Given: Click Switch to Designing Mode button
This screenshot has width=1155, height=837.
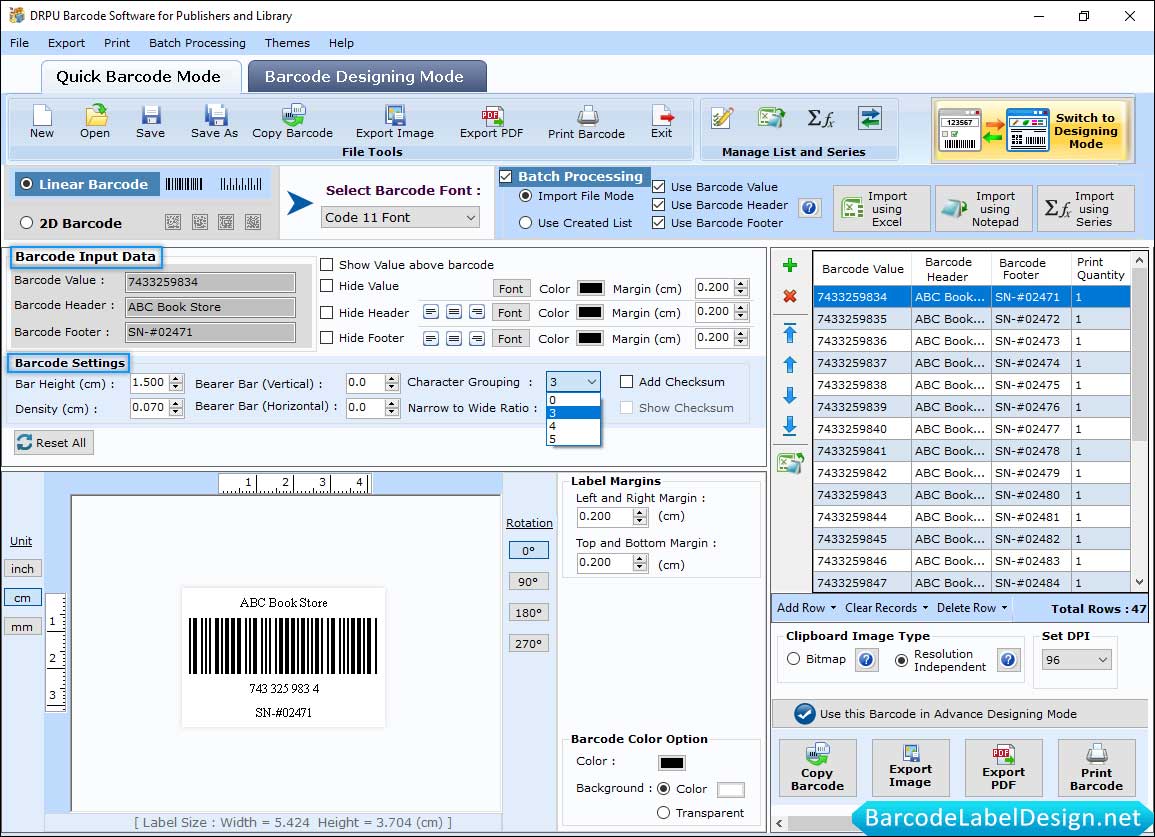Looking at the screenshot, I should pyautogui.click(x=1032, y=130).
